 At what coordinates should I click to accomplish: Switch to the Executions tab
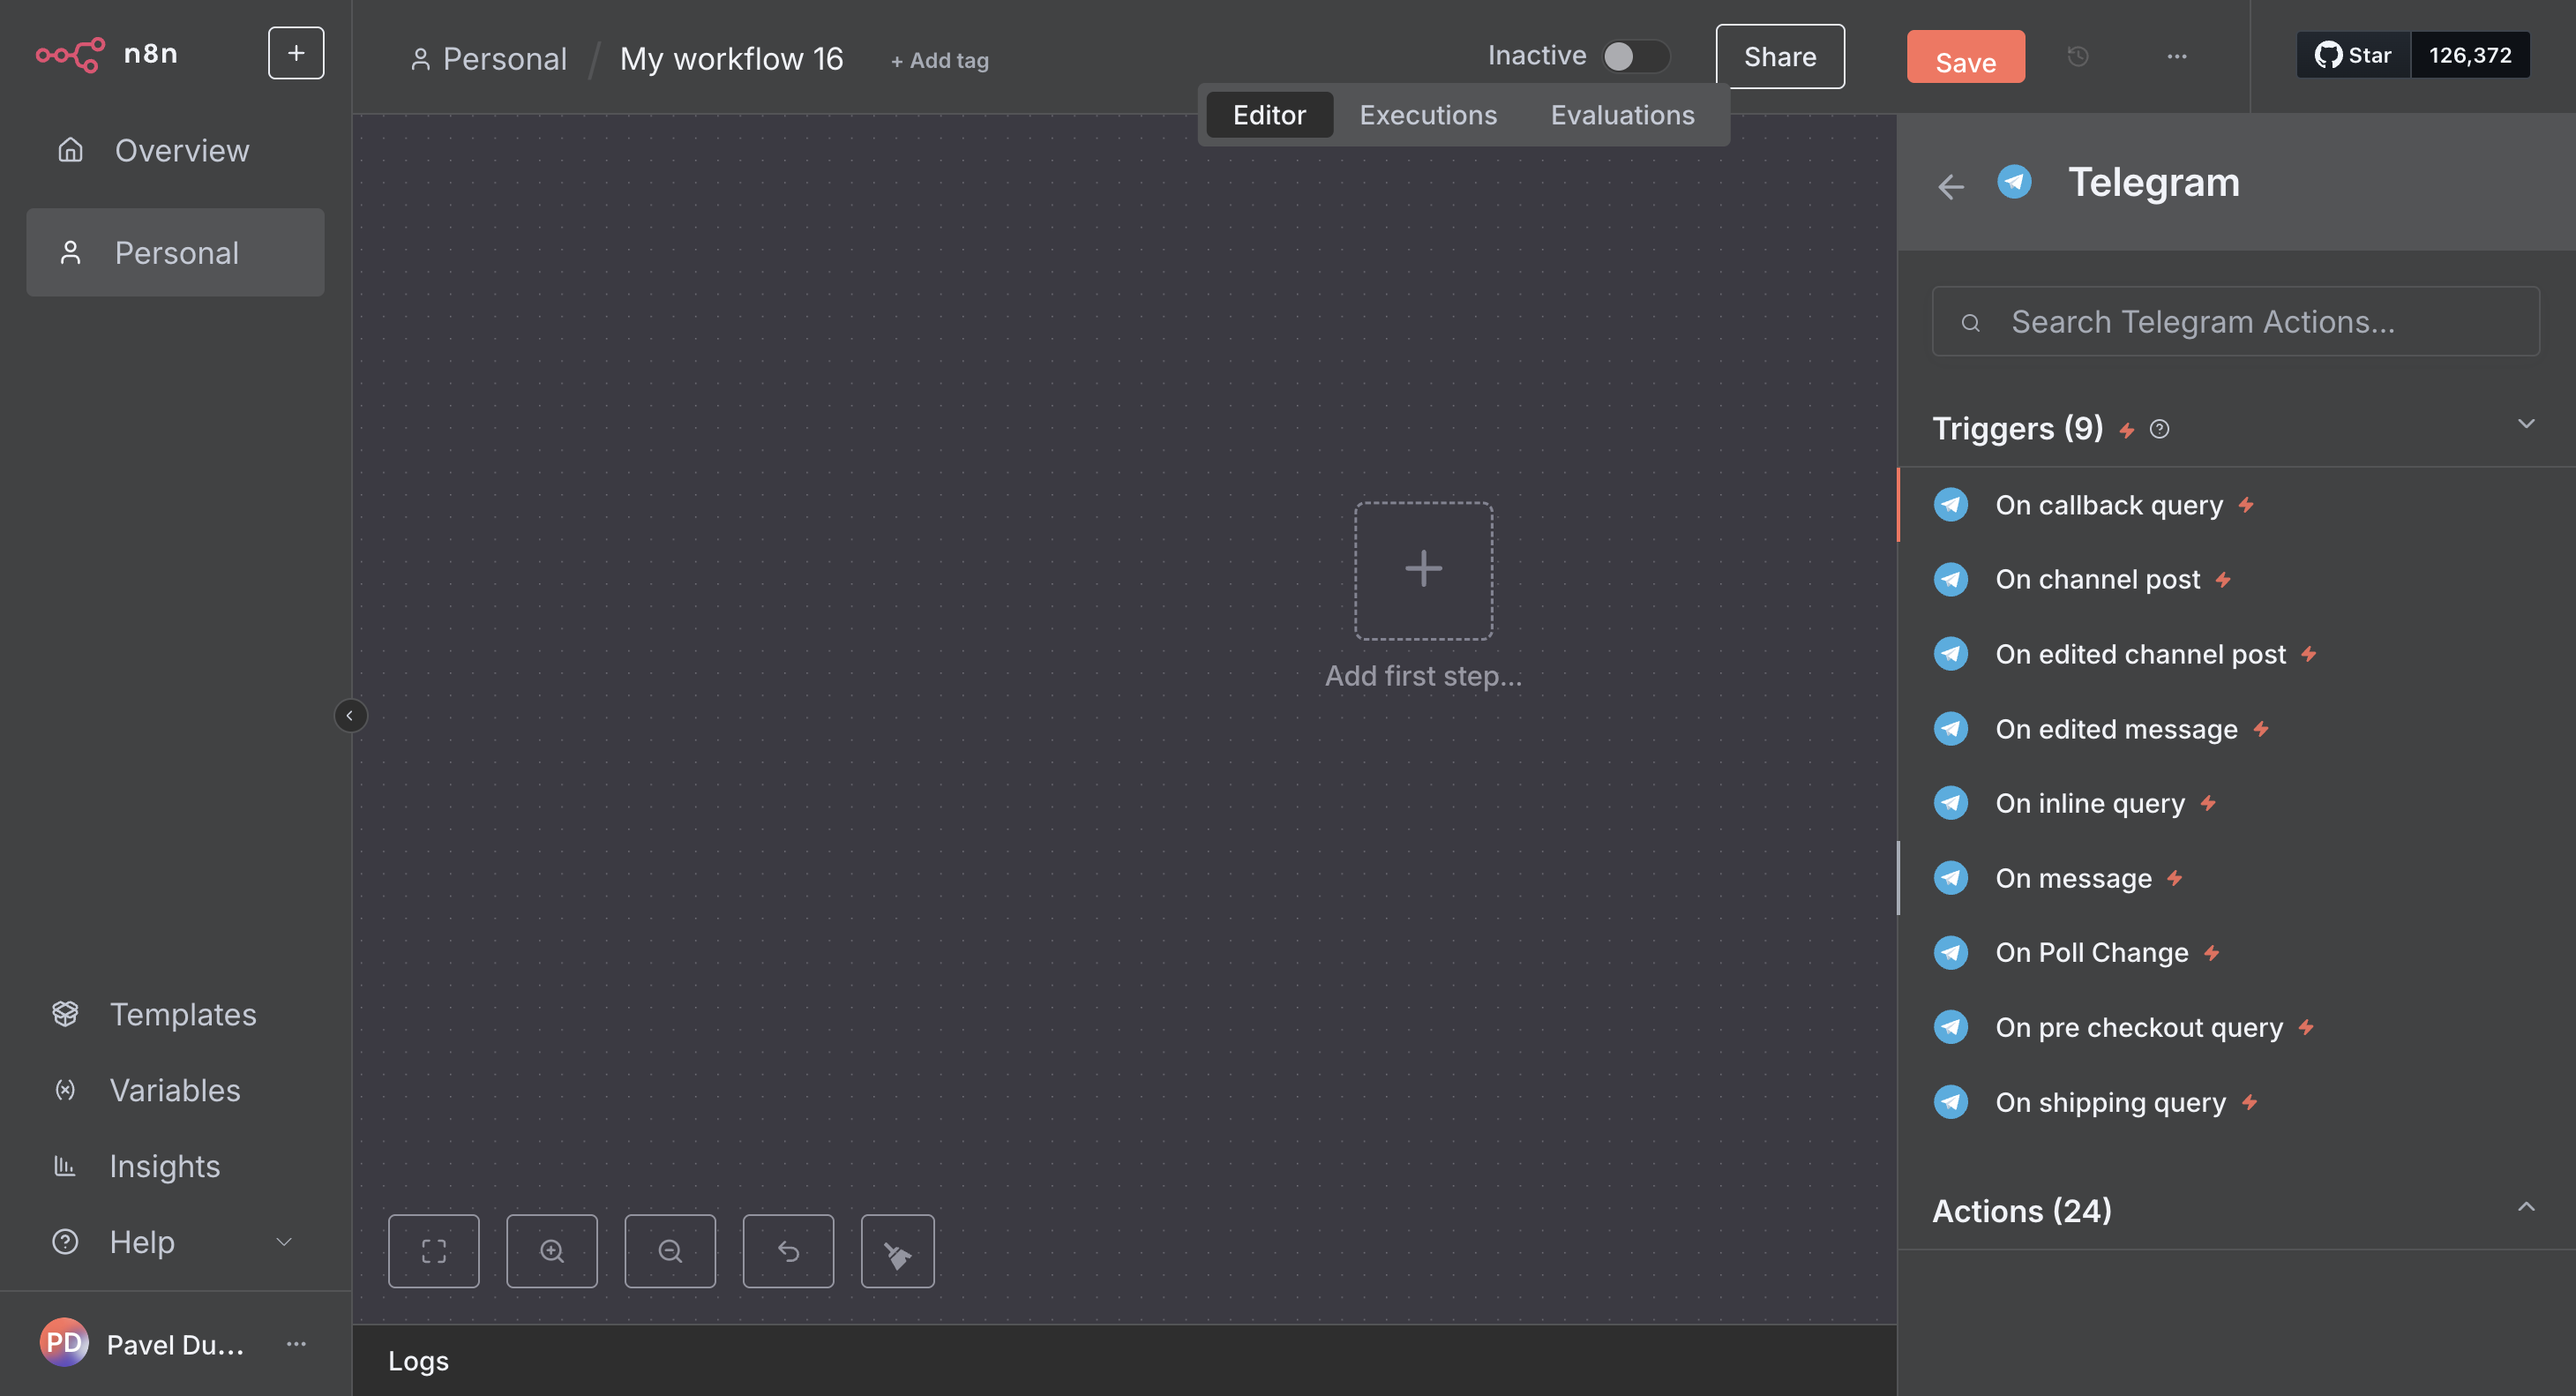click(1427, 115)
